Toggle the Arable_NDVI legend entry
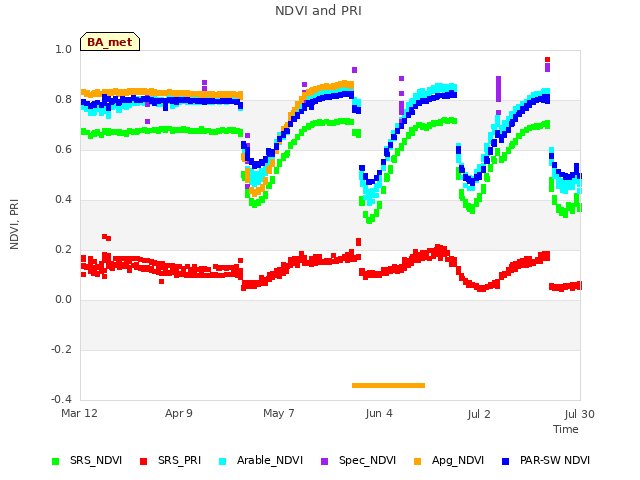 261,461
